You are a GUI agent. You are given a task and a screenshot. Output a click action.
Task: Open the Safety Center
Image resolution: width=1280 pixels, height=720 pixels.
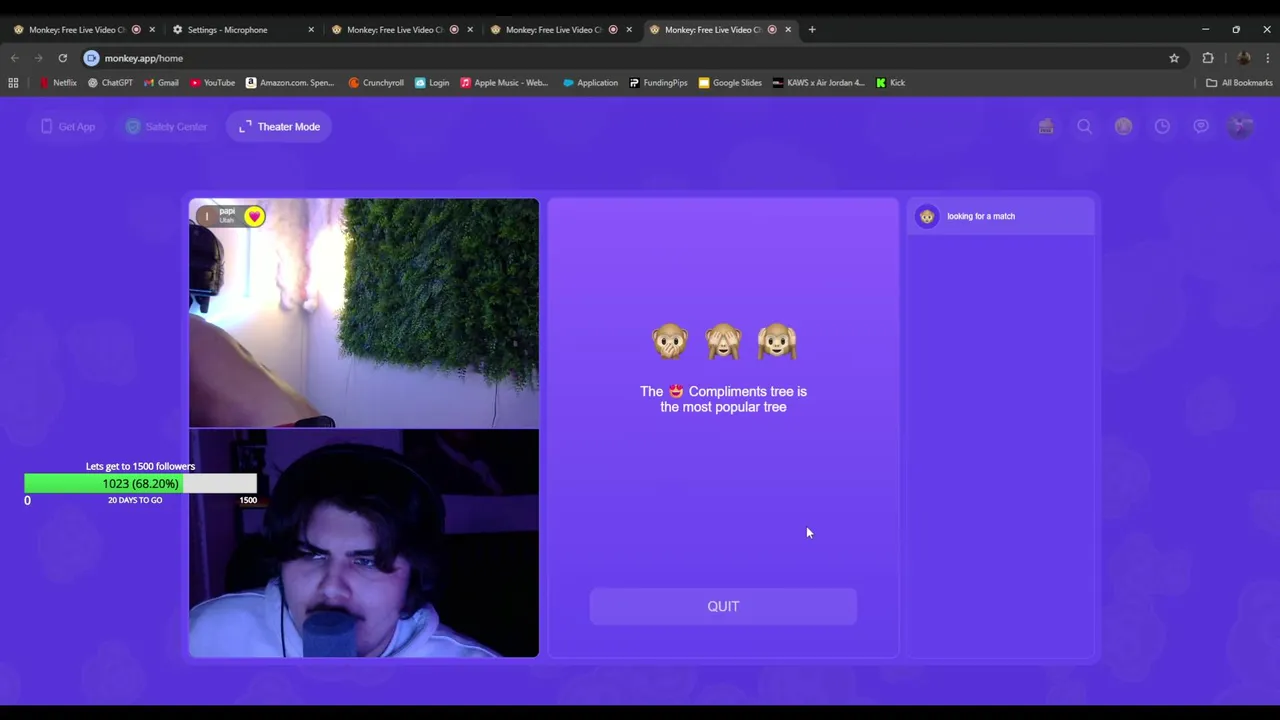[166, 126]
